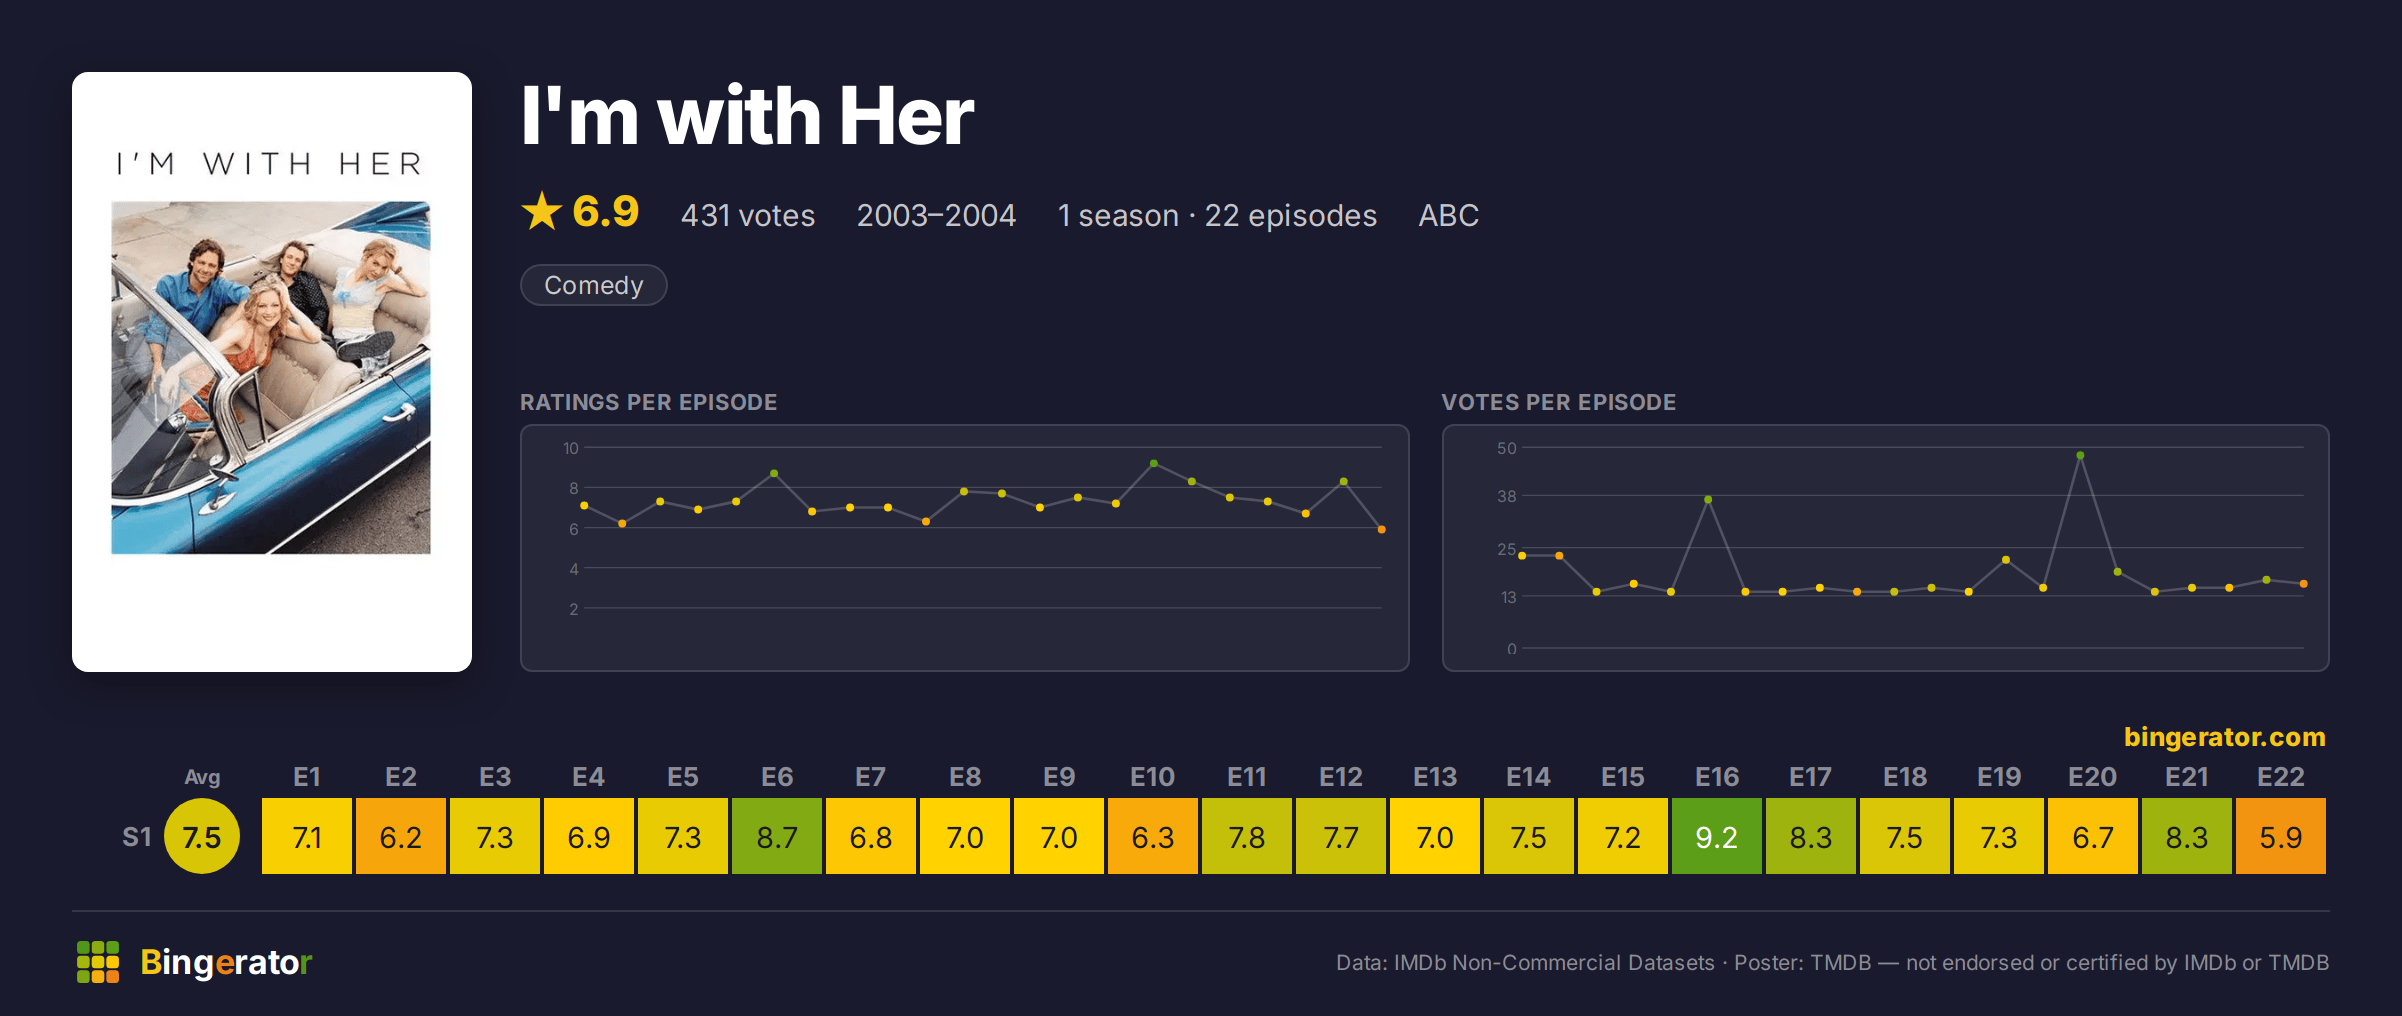Viewport: 2402px width, 1016px height.
Task: Click the ABC network label
Action: 1449,215
